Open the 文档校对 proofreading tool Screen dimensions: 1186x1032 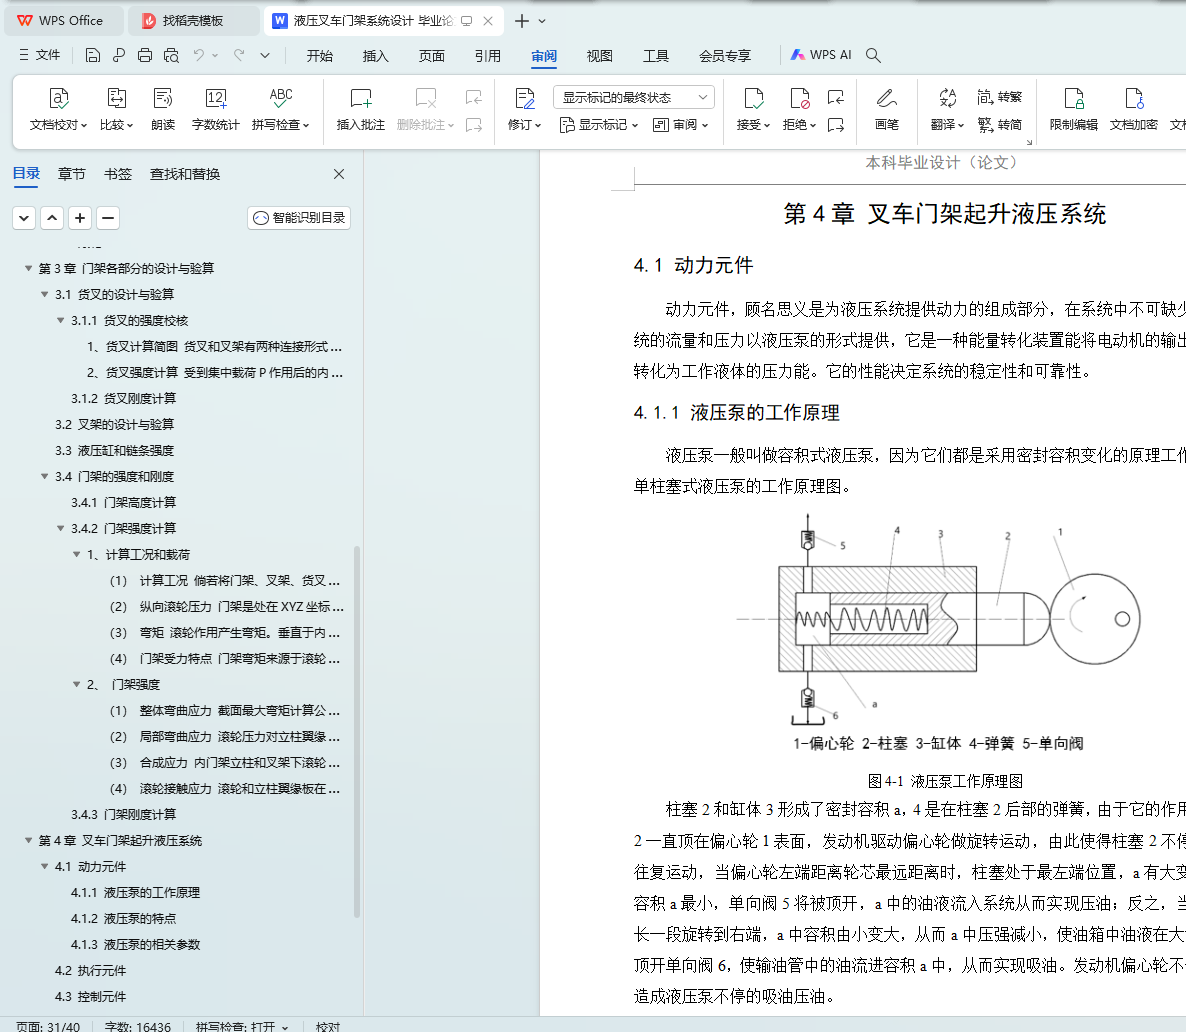pyautogui.click(x=58, y=109)
